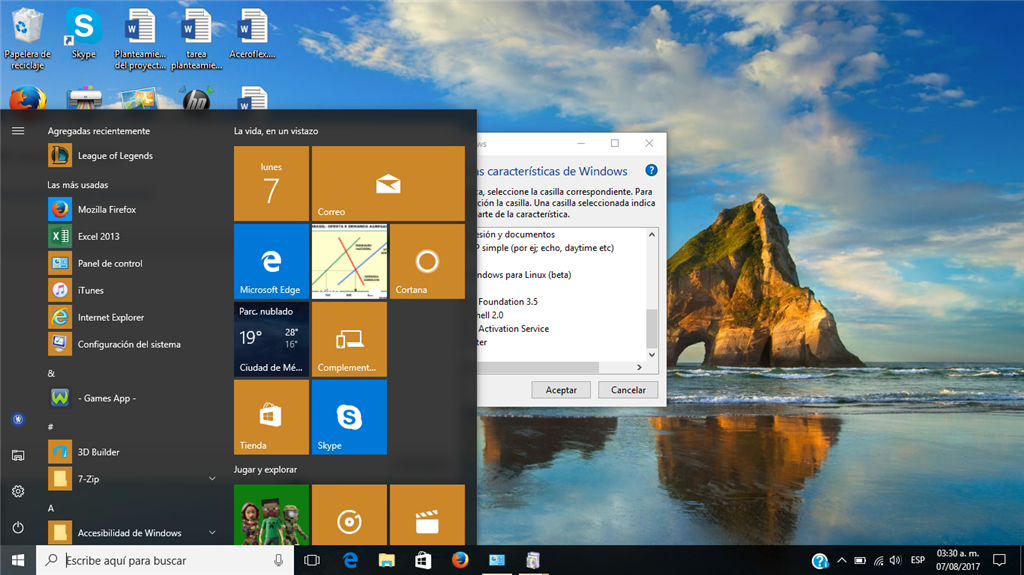Click Cancelar in Windows features dialog
Image resolution: width=1024 pixels, height=575 pixels.
click(628, 390)
